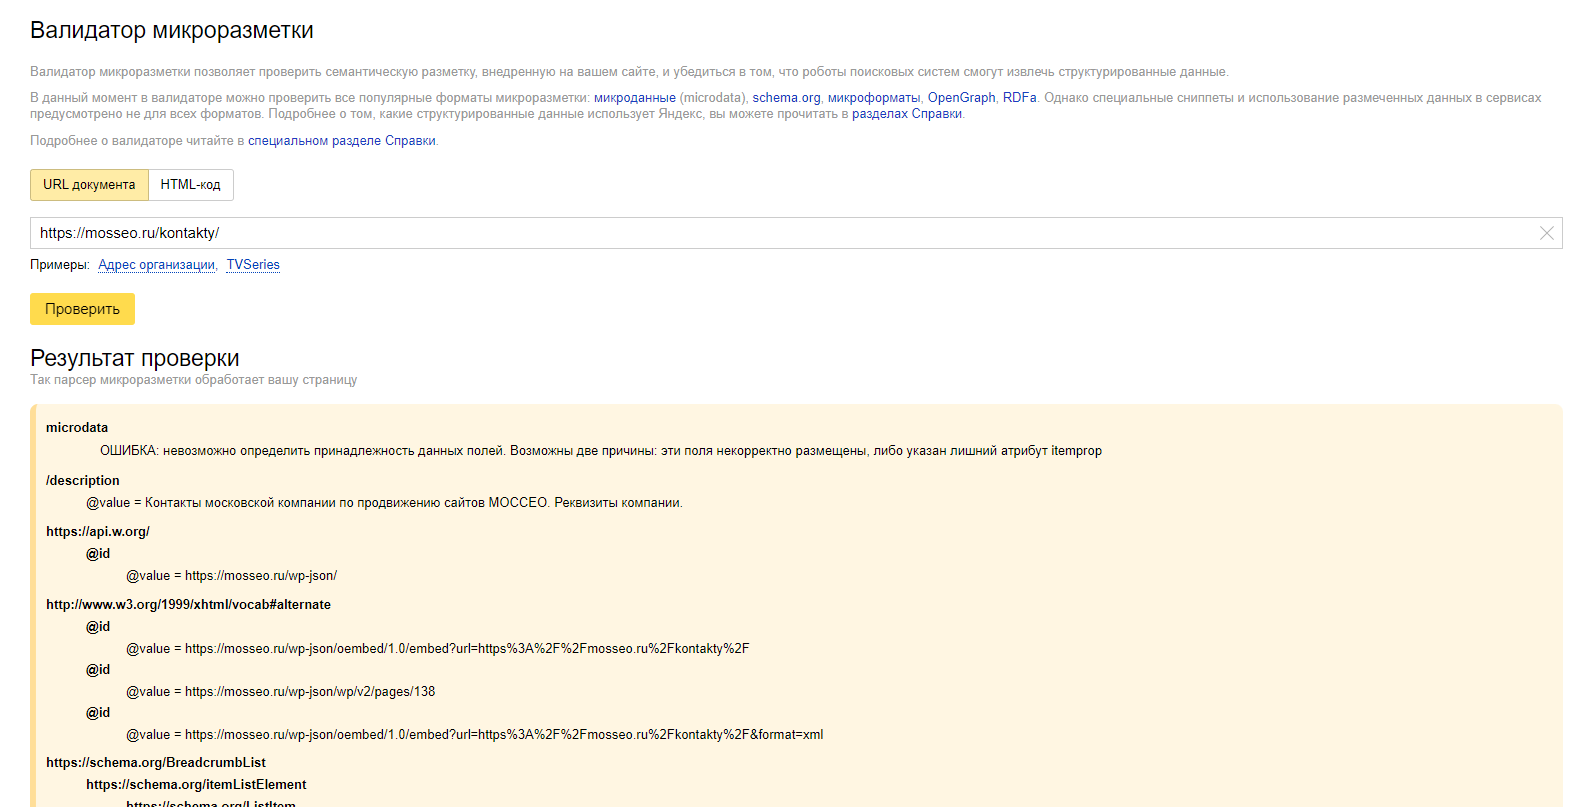The height and width of the screenshot is (807, 1577).
Task: Switch to the URL документа tab
Action: tap(89, 185)
